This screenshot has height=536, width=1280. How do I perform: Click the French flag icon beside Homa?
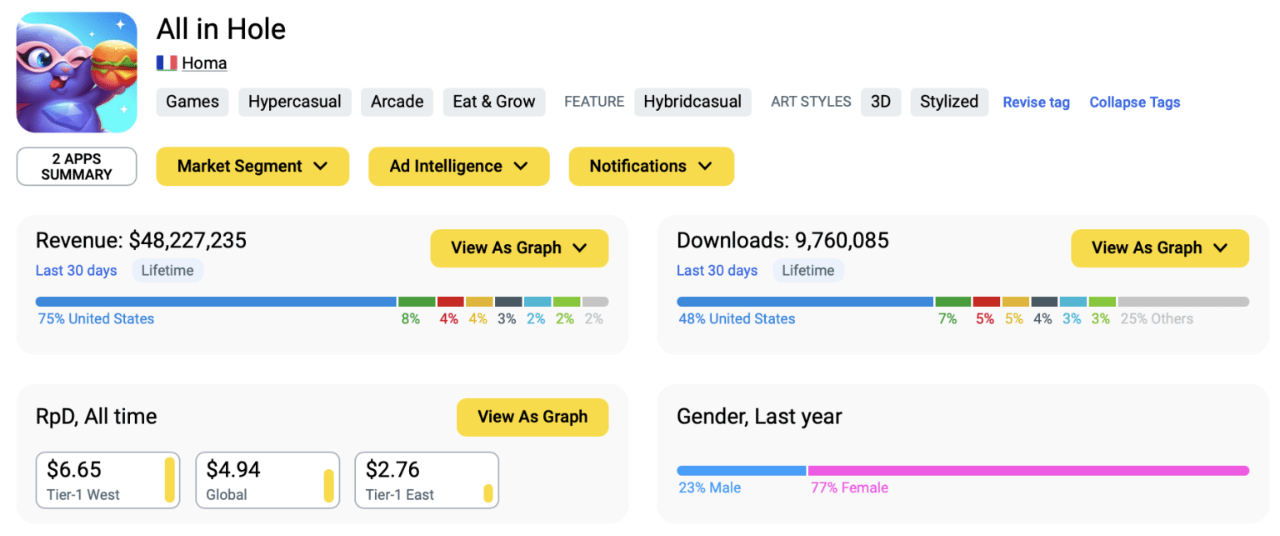[x=167, y=63]
